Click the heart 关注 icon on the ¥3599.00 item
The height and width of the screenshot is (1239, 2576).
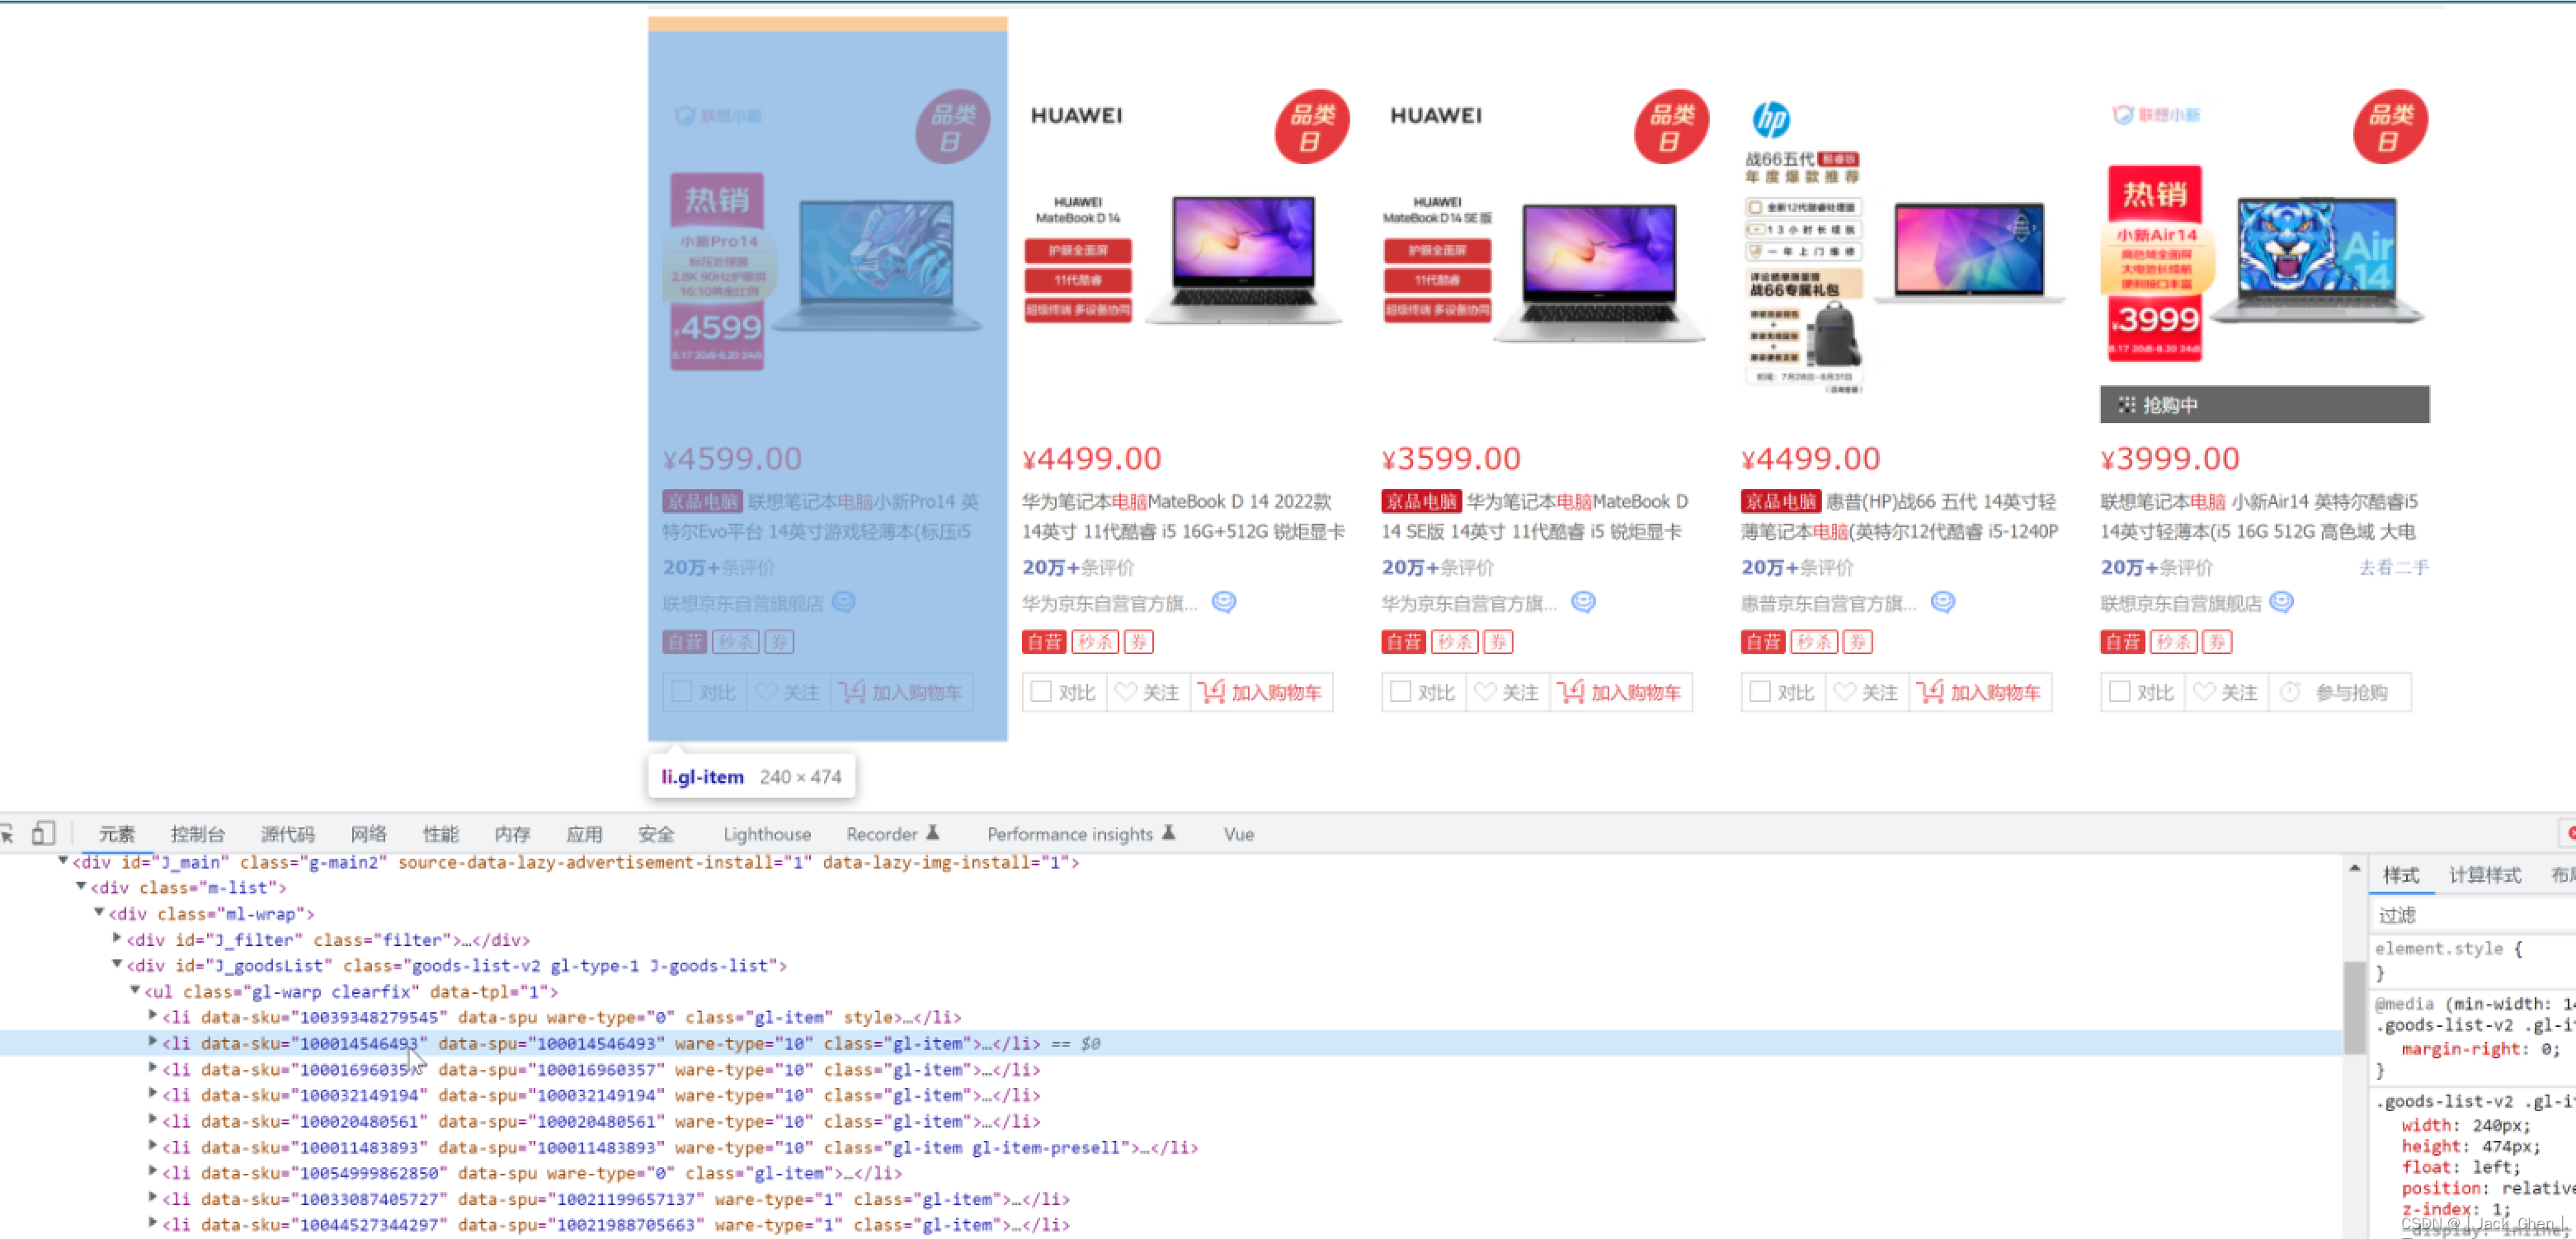(x=1485, y=692)
